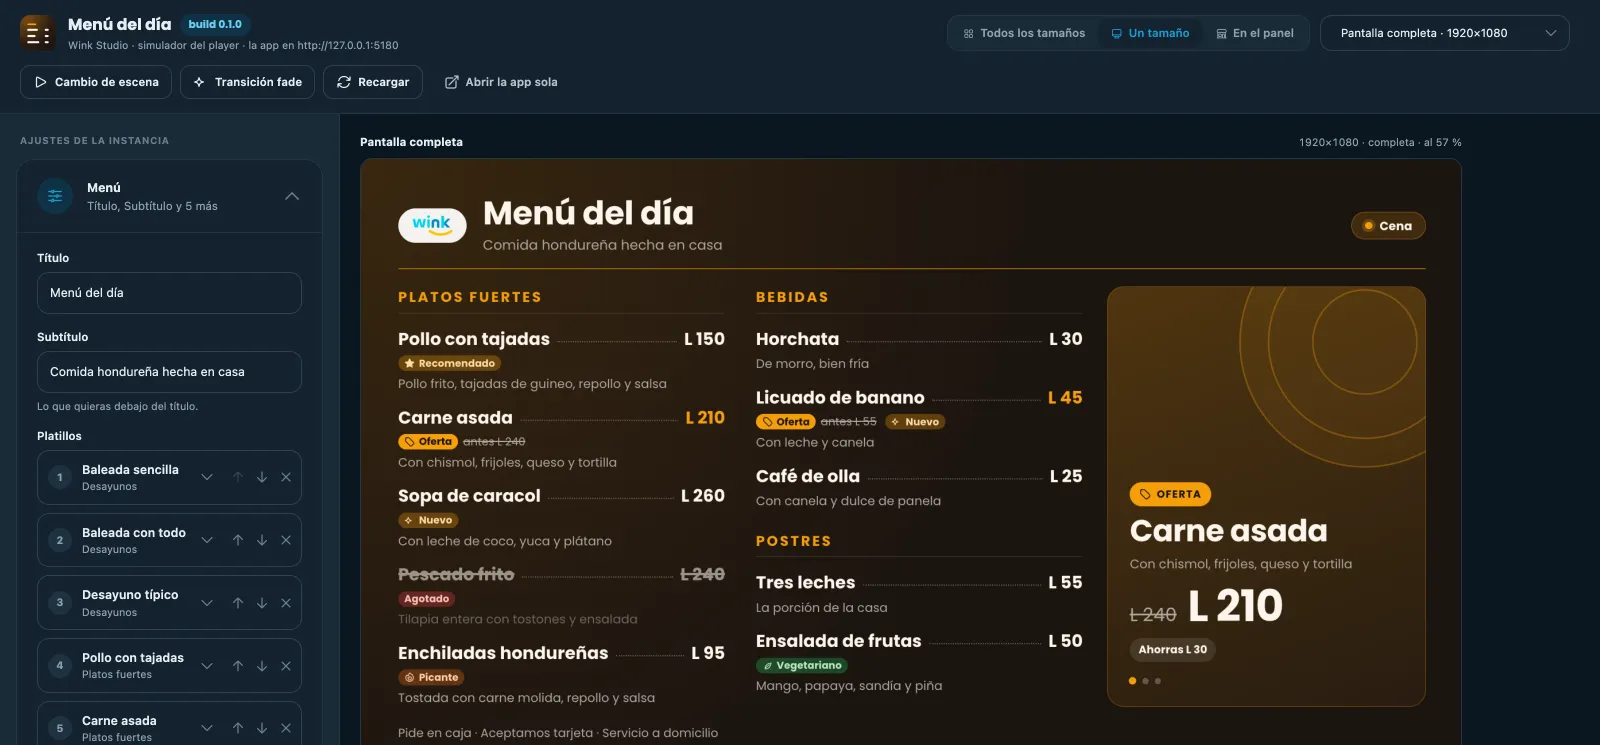The image size is (1600, 745).
Task: Delete Pollo con tajadas from Platillos list
Action: pyautogui.click(x=286, y=666)
